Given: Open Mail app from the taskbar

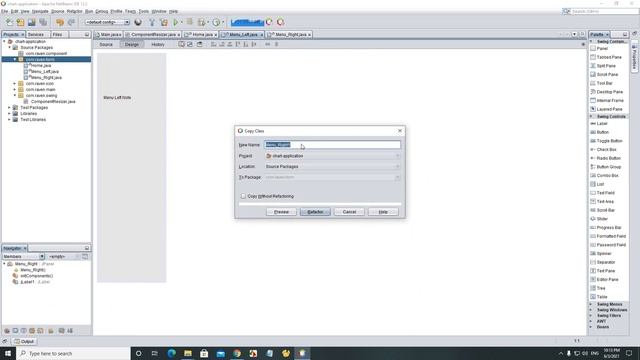Looking at the screenshot, I should click(220, 353).
